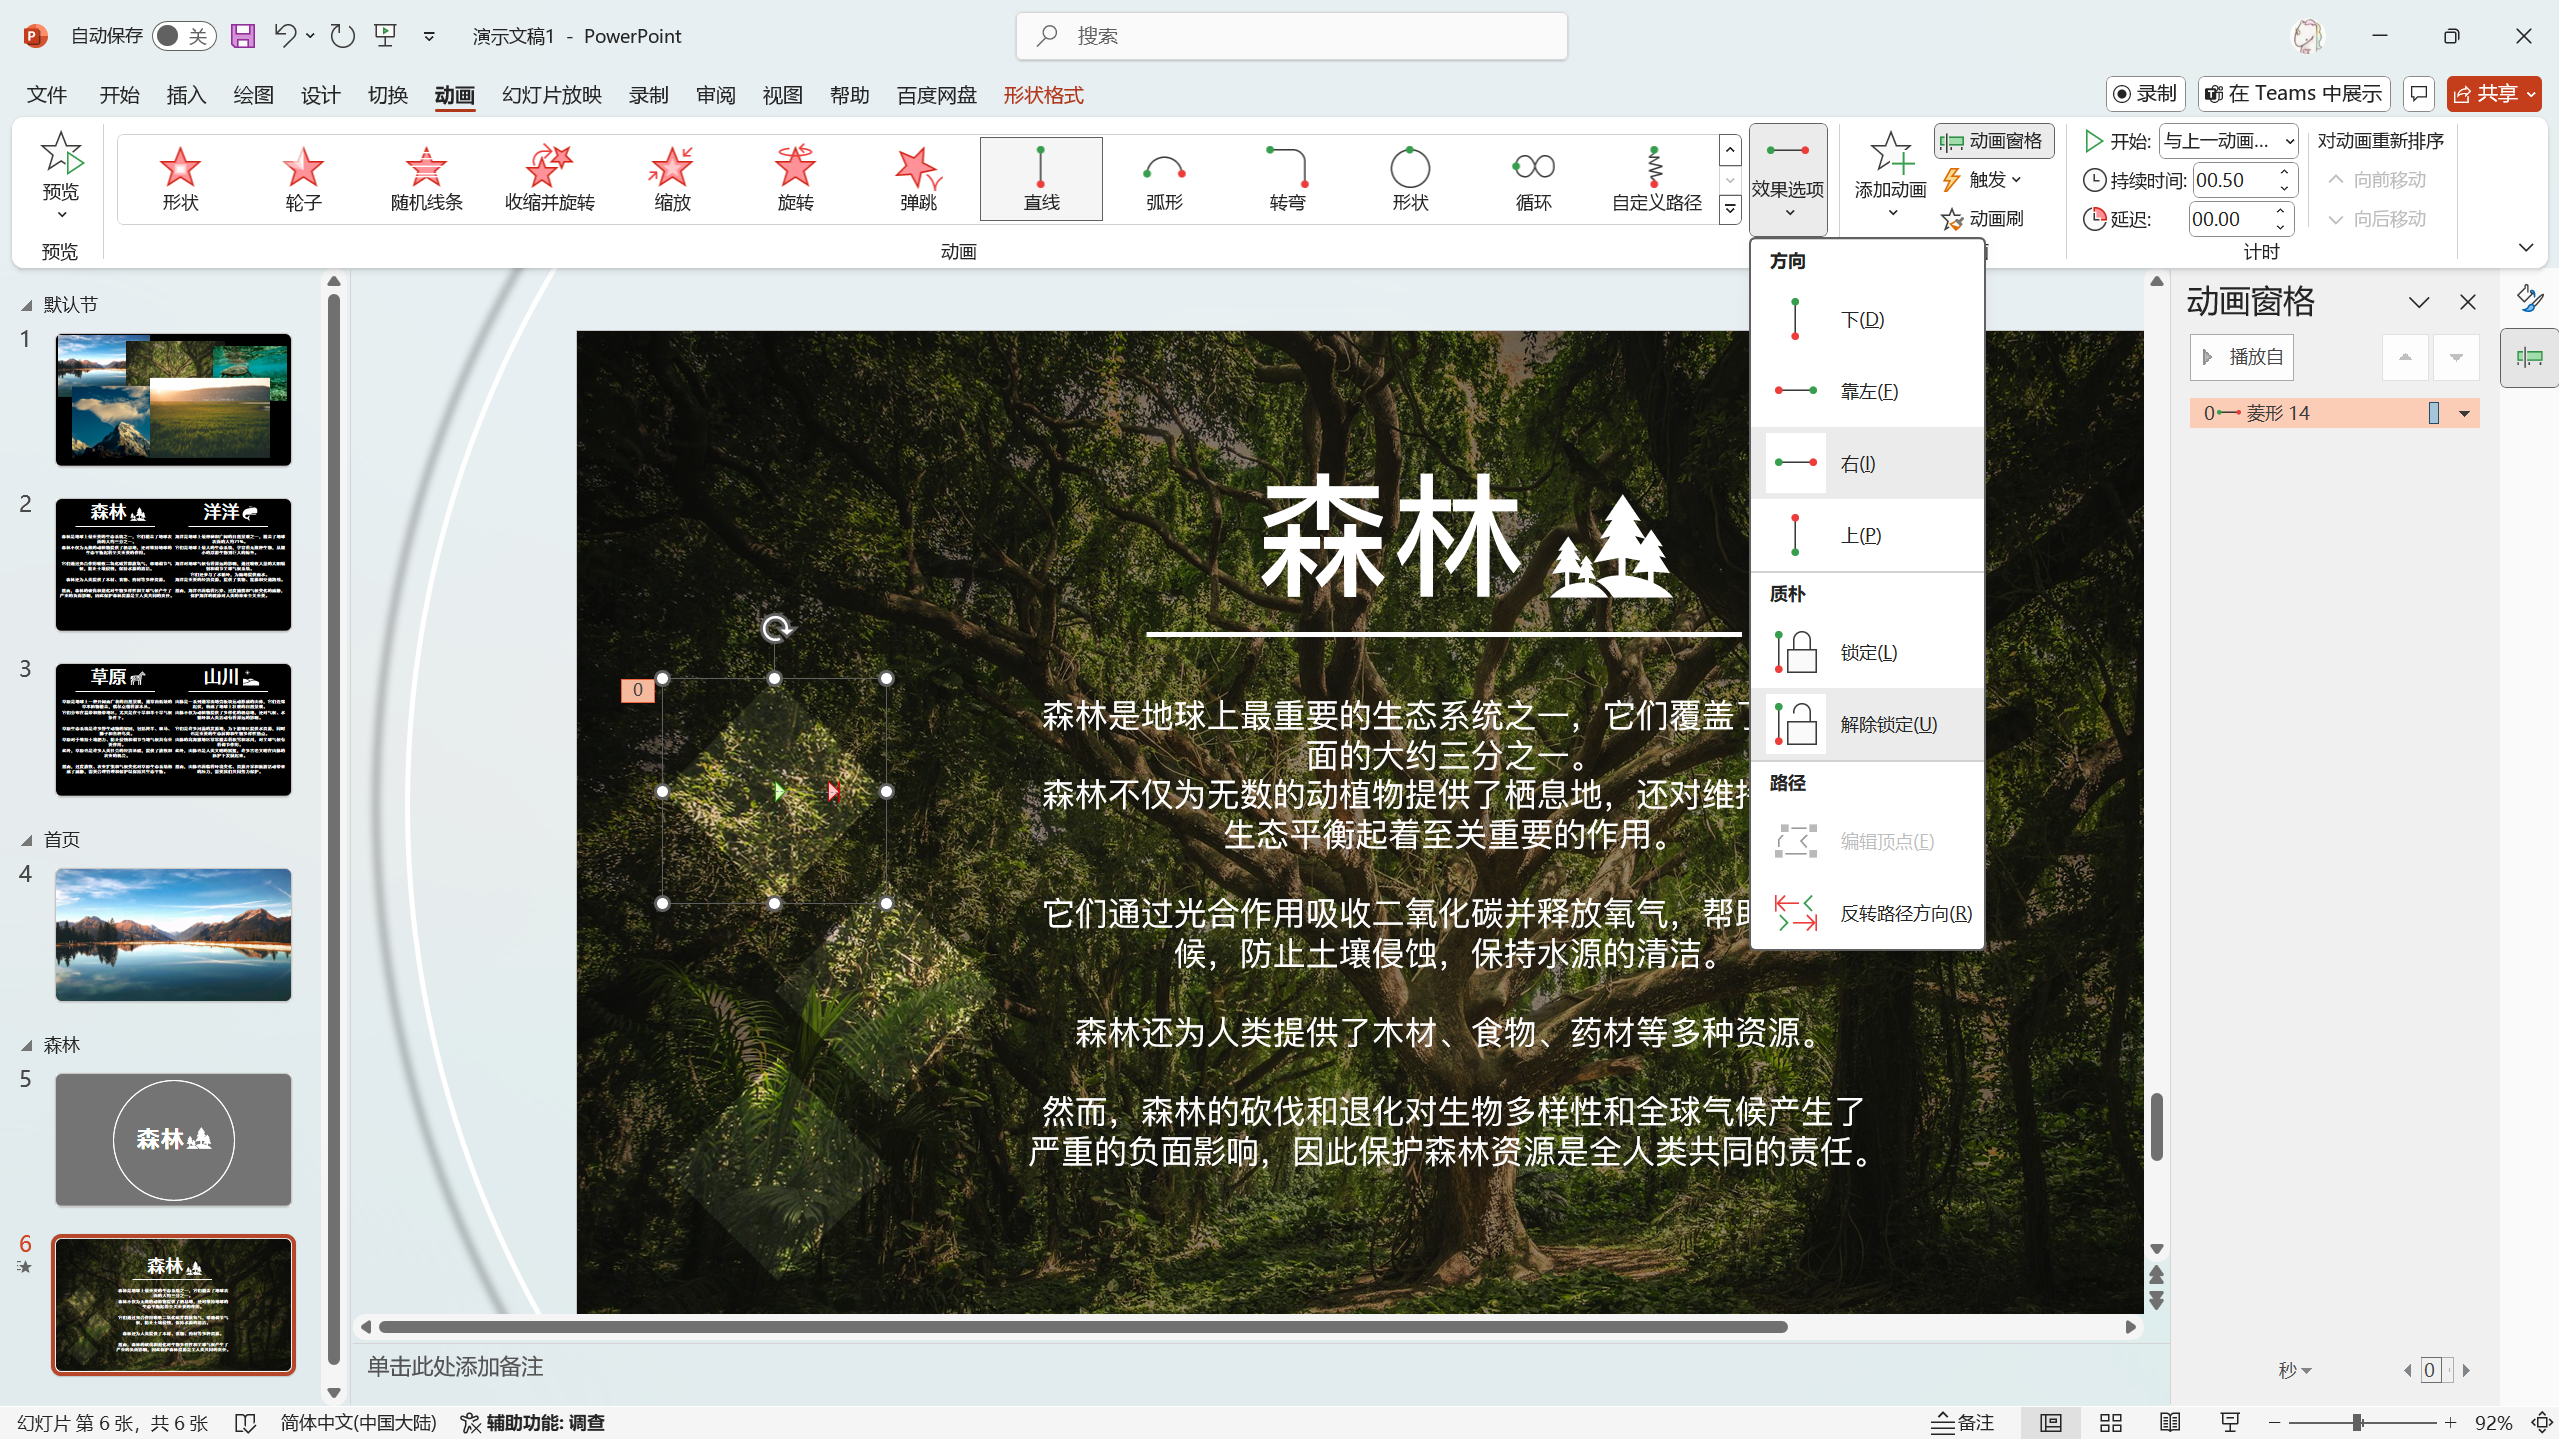
Task: Choose the 随机线条 animation effect
Action: click(x=426, y=179)
